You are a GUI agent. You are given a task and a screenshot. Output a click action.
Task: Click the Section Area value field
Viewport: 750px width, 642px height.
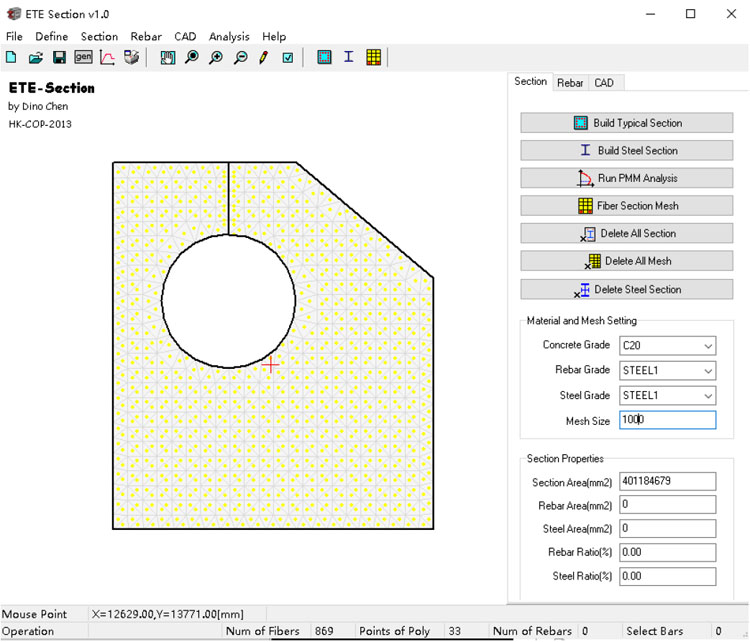pyautogui.click(x=668, y=481)
